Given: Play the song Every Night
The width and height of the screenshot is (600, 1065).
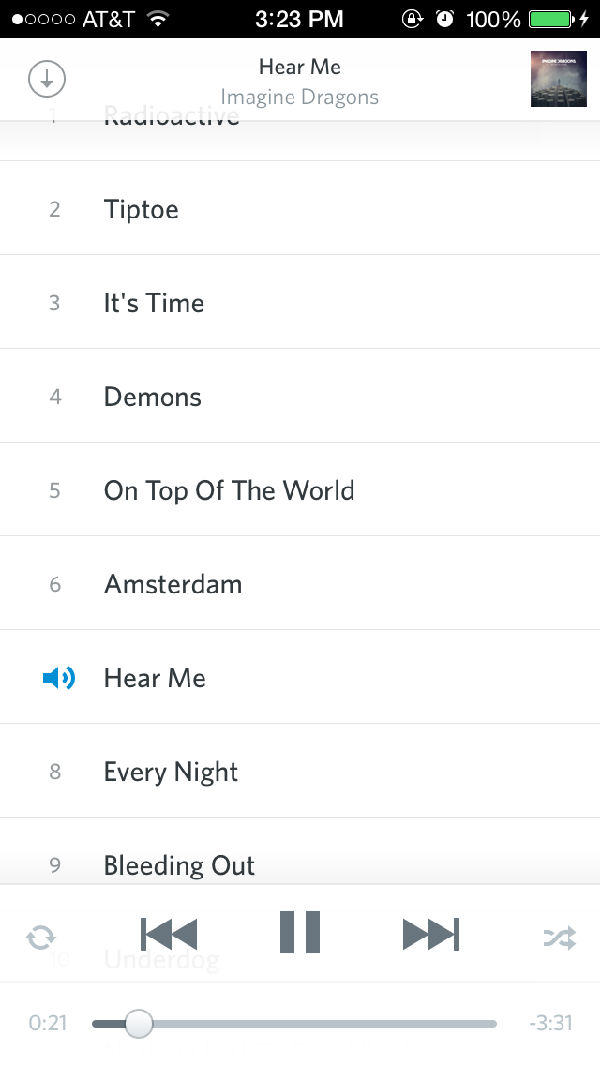Looking at the screenshot, I should [171, 772].
